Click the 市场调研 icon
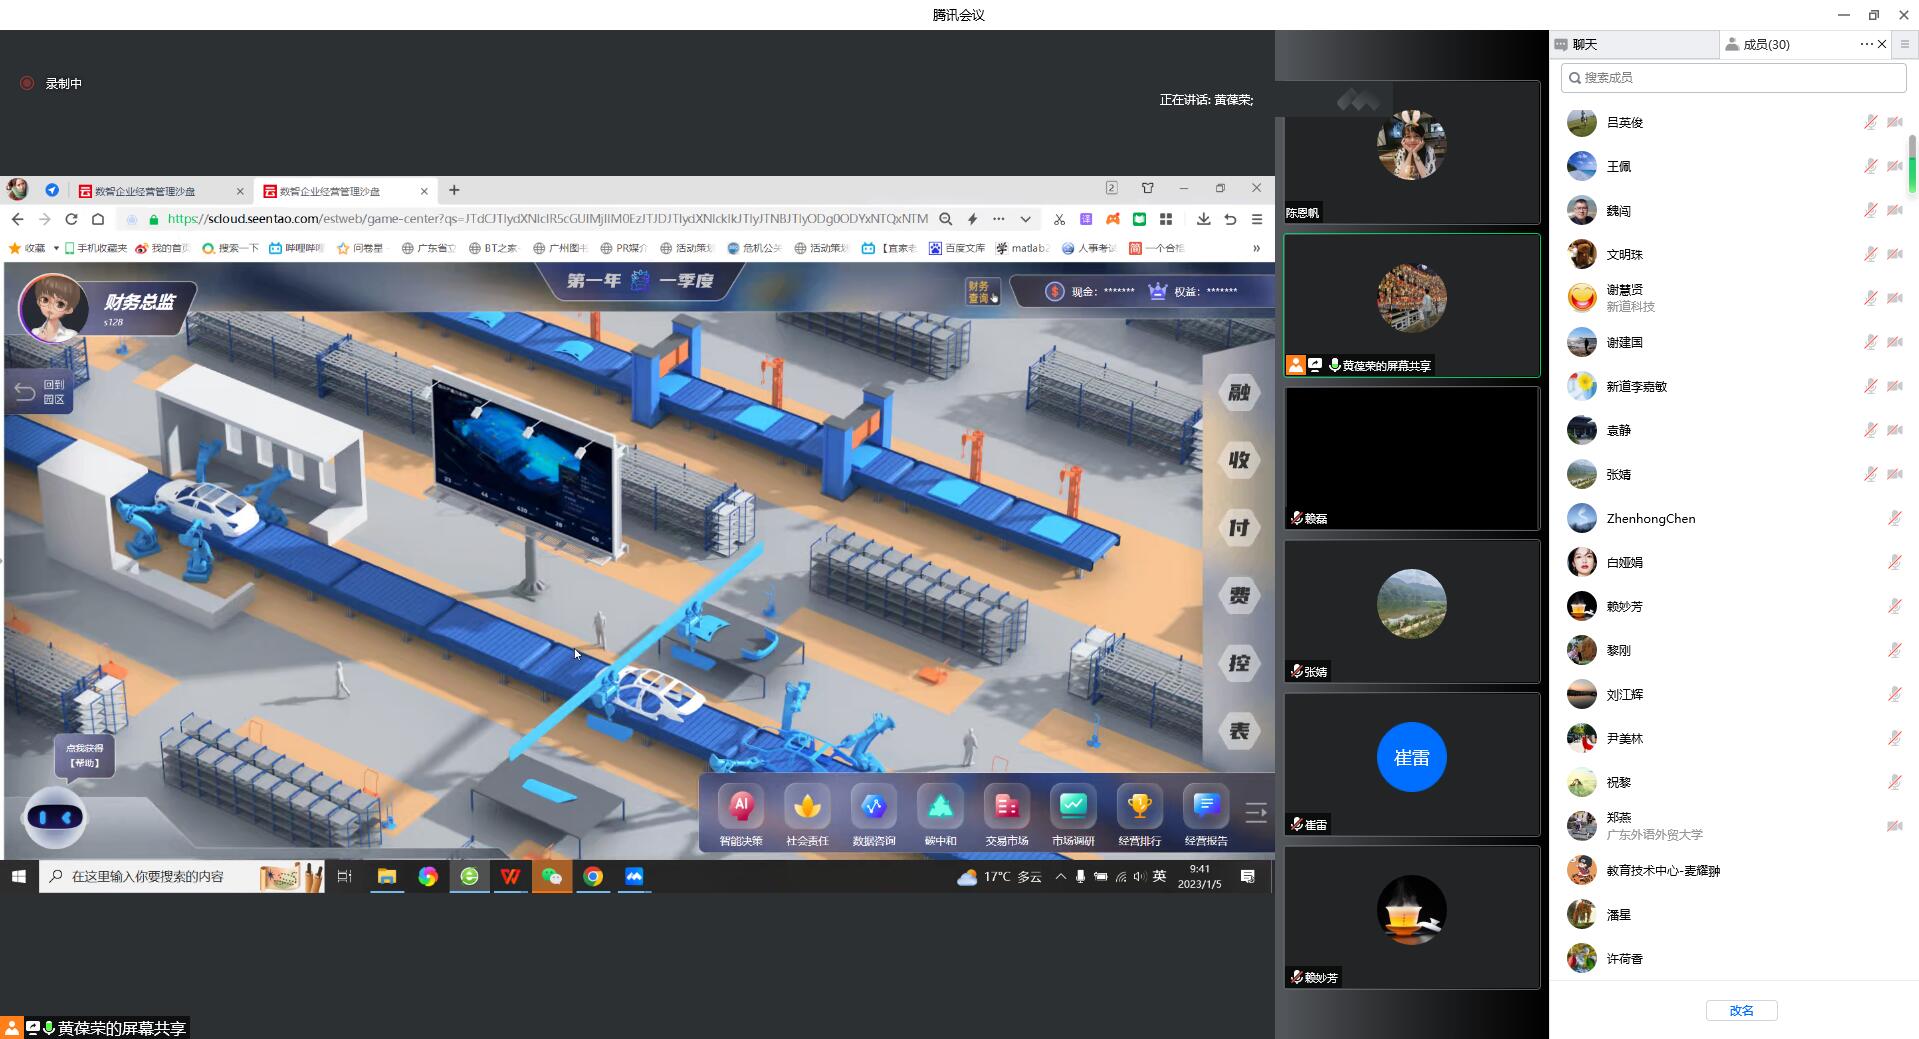This screenshot has width=1919, height=1039. point(1073,807)
